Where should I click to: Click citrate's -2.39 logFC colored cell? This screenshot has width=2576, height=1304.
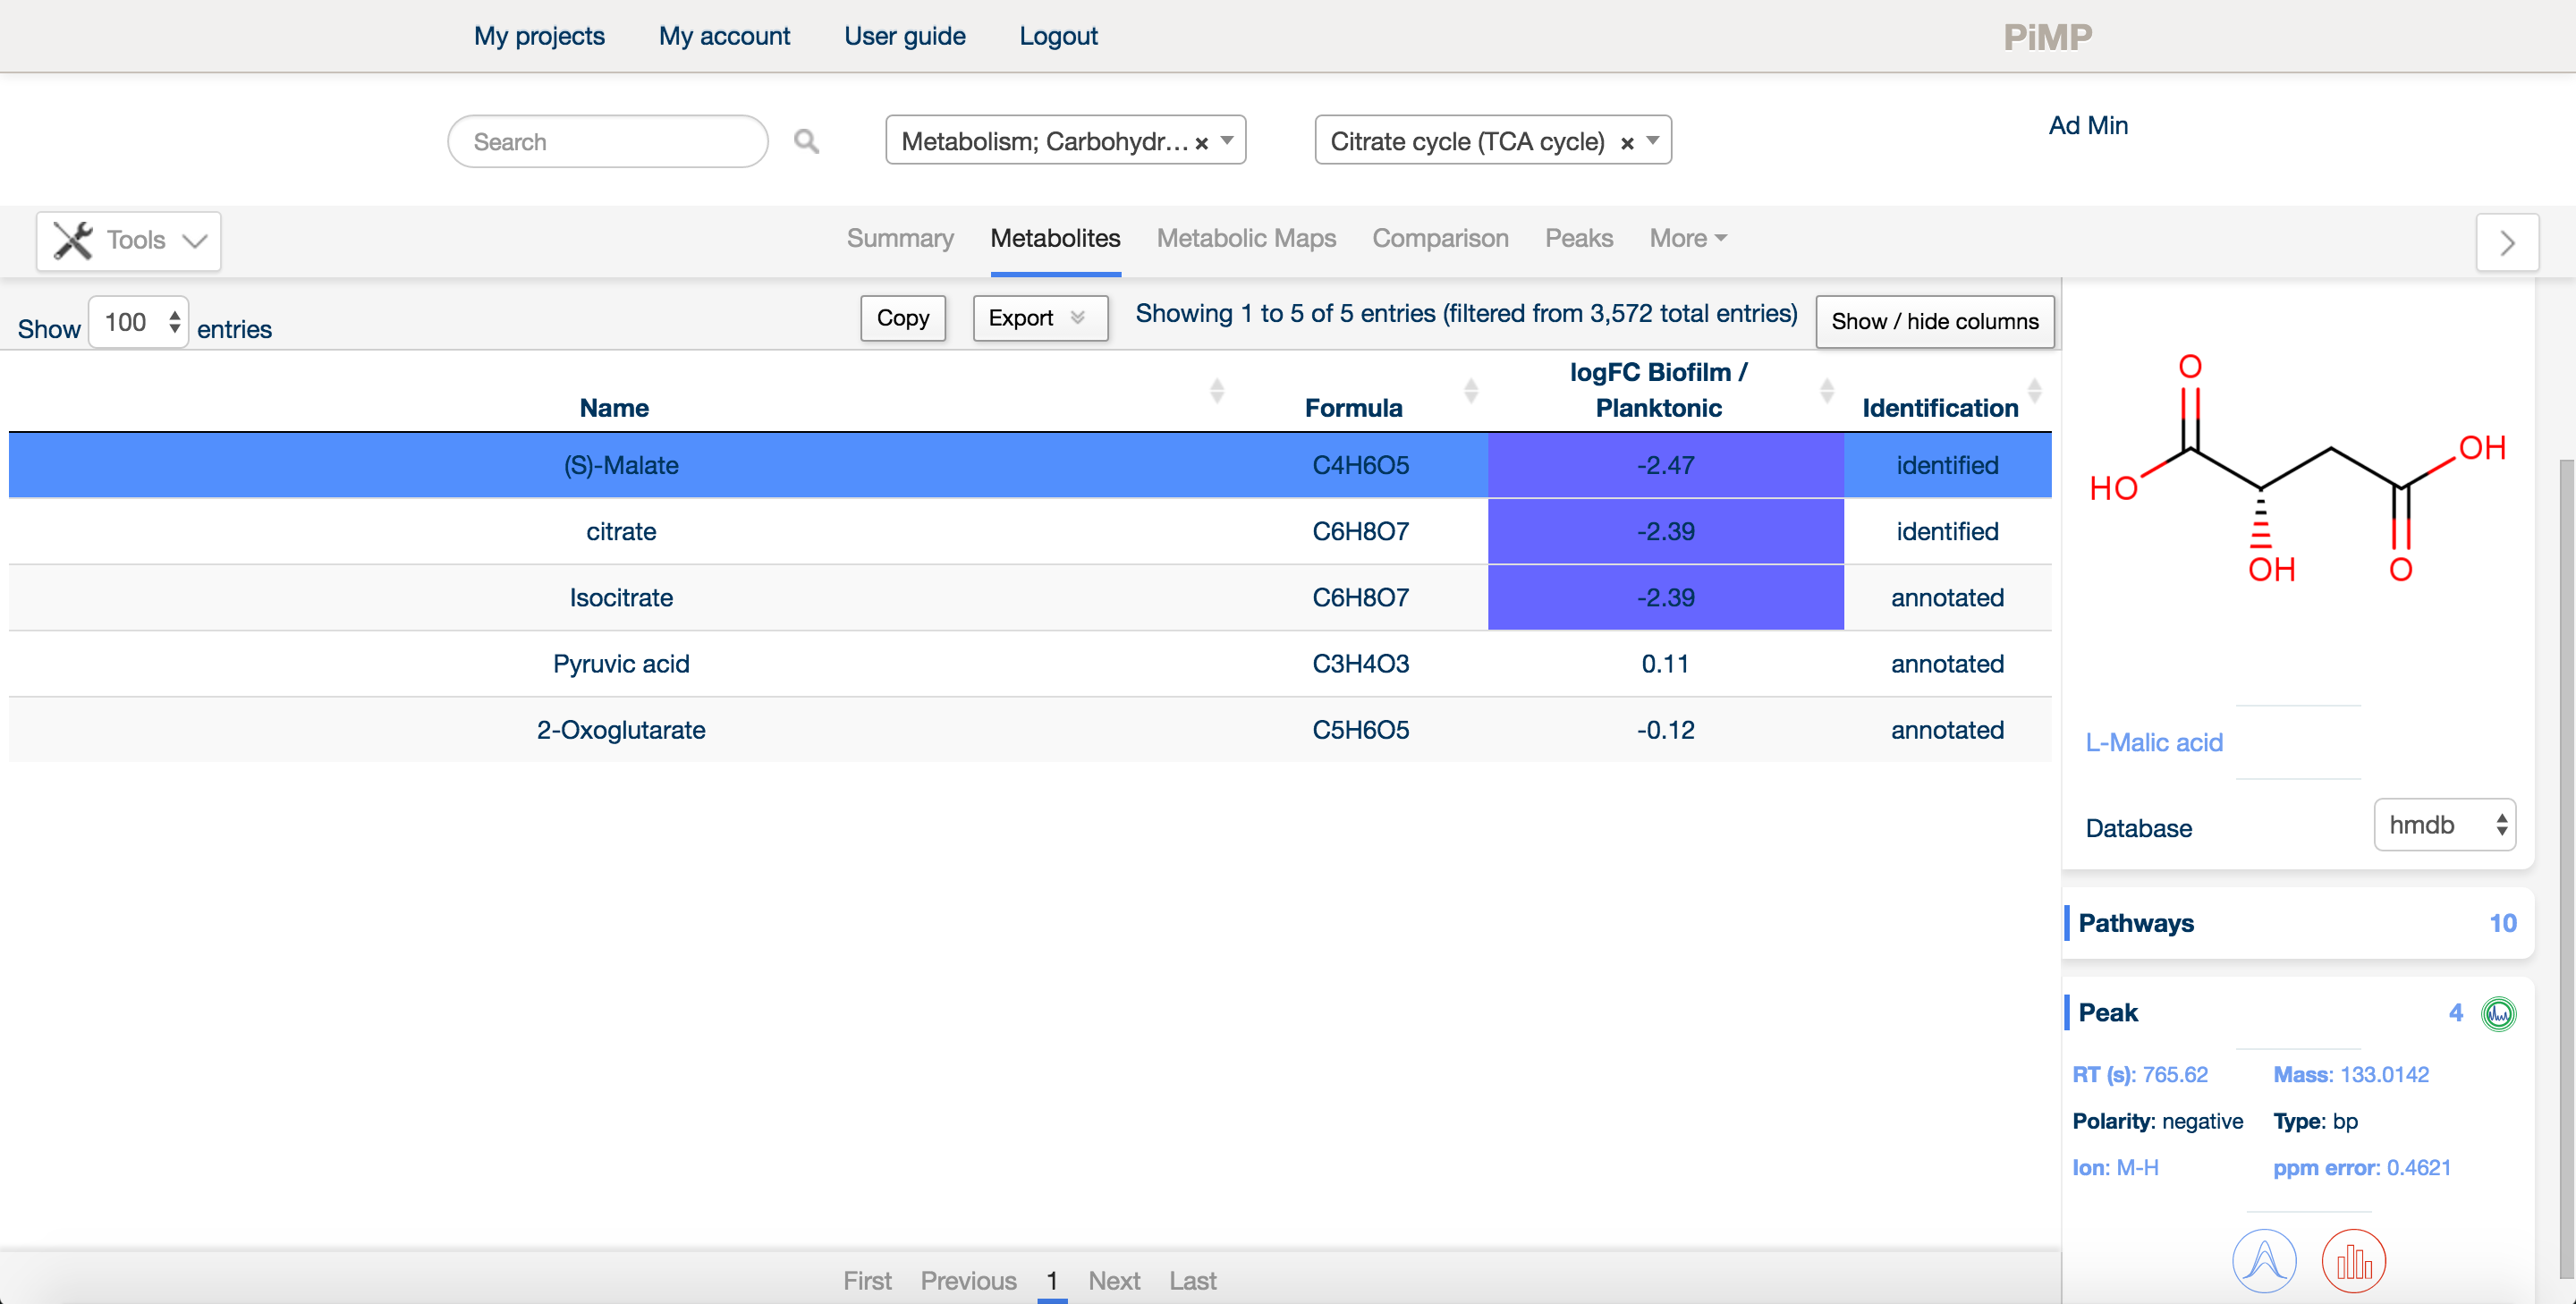pos(1665,531)
